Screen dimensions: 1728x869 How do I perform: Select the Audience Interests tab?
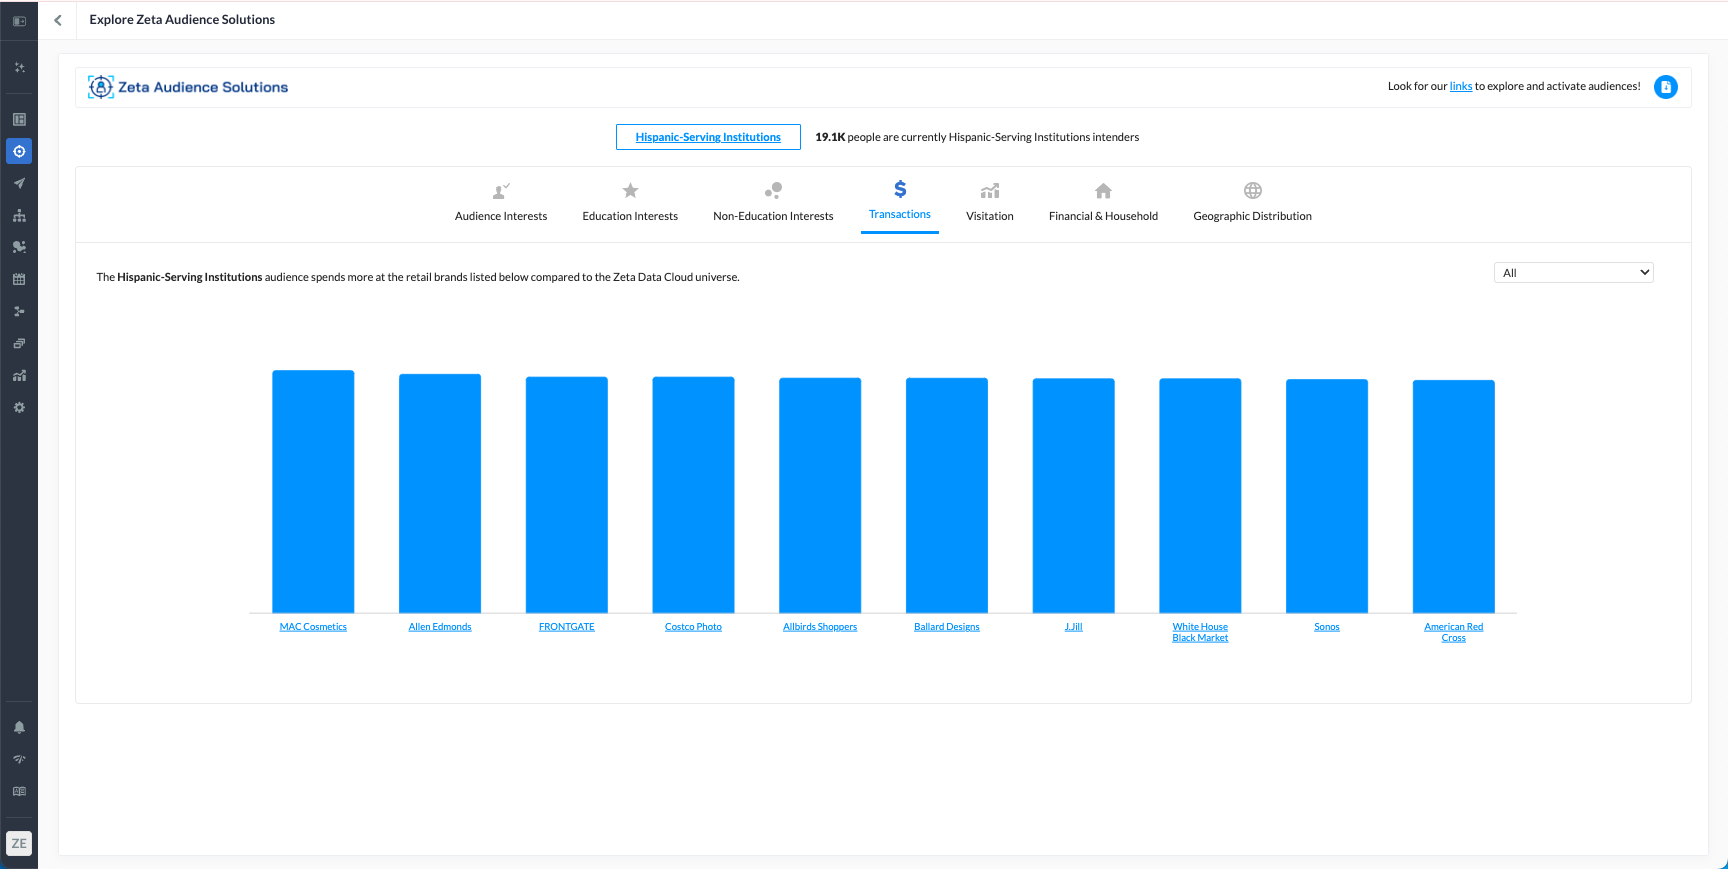coord(501,203)
